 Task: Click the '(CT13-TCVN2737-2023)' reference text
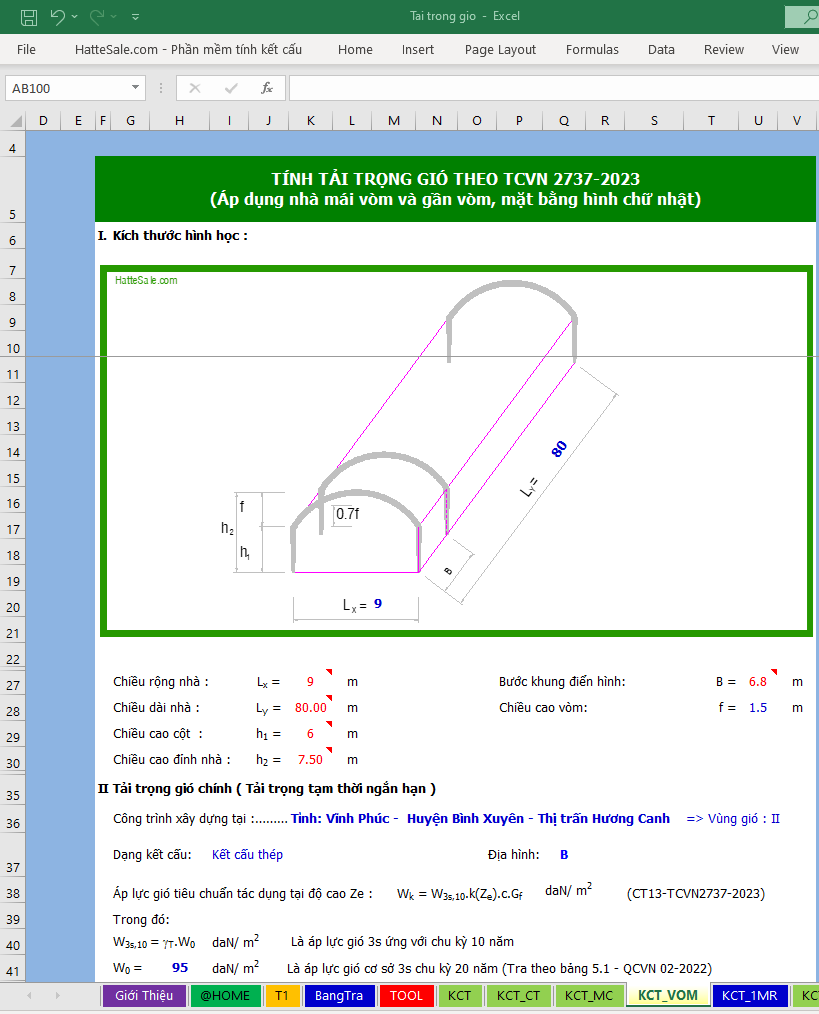695,893
